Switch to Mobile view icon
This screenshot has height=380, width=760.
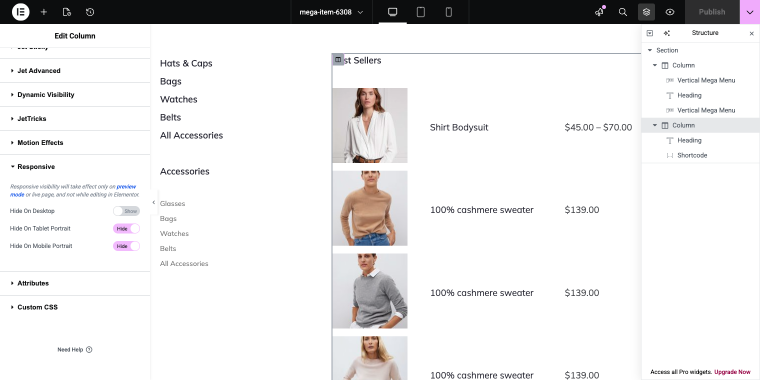coord(449,12)
